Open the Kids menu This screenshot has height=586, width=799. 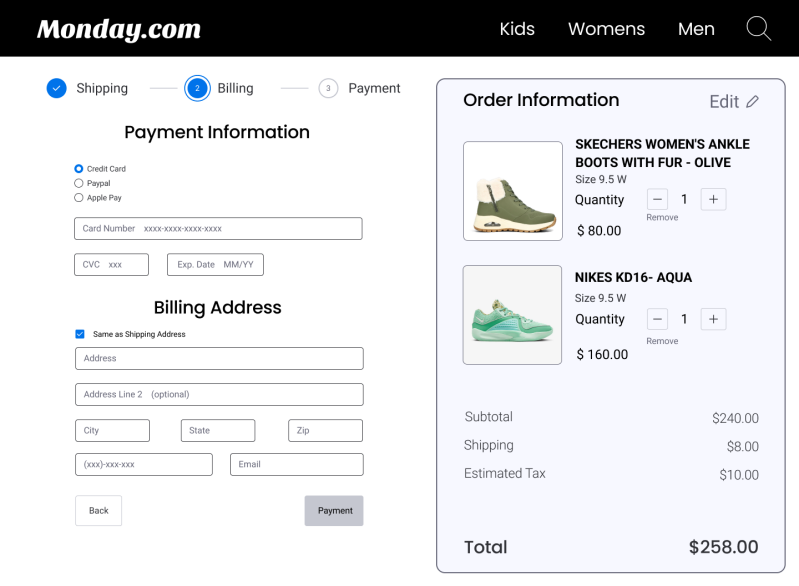pos(517,29)
